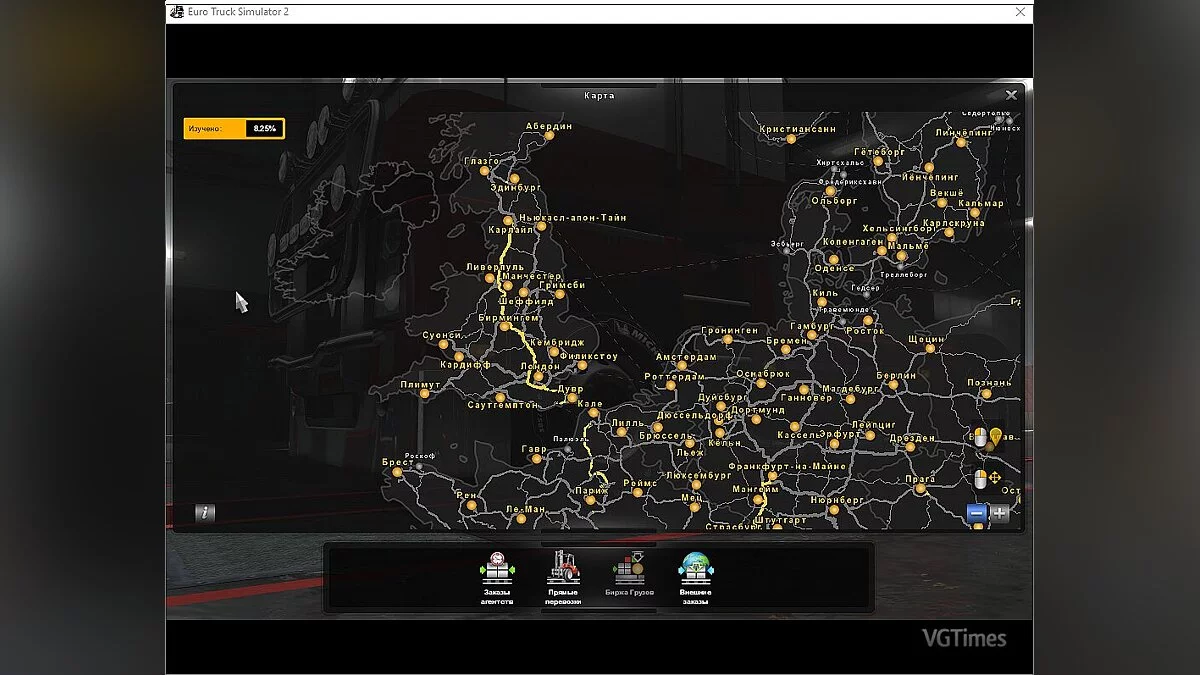Select Прямые перевозки with the truck icon
The height and width of the screenshot is (675, 1200).
click(x=566, y=567)
